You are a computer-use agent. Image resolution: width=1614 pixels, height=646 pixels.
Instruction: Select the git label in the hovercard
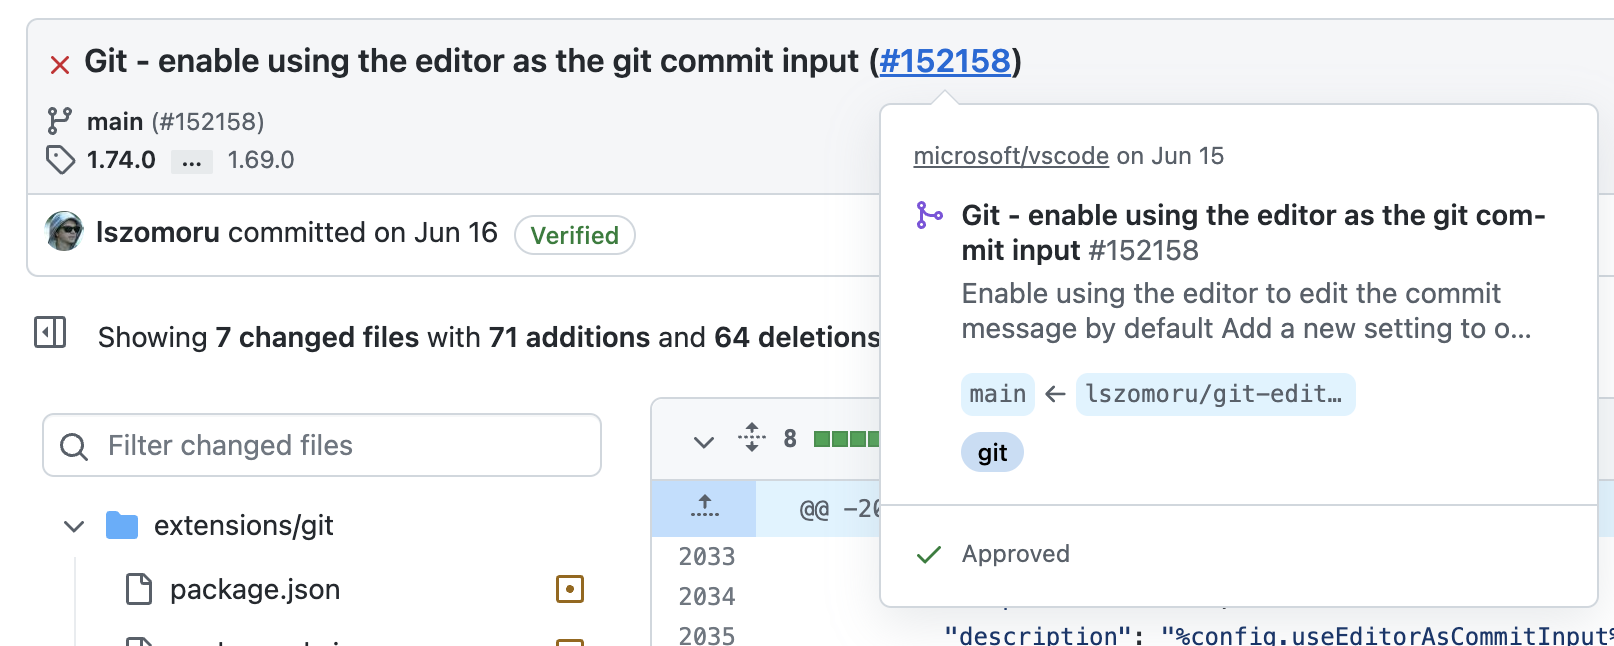coord(992,452)
